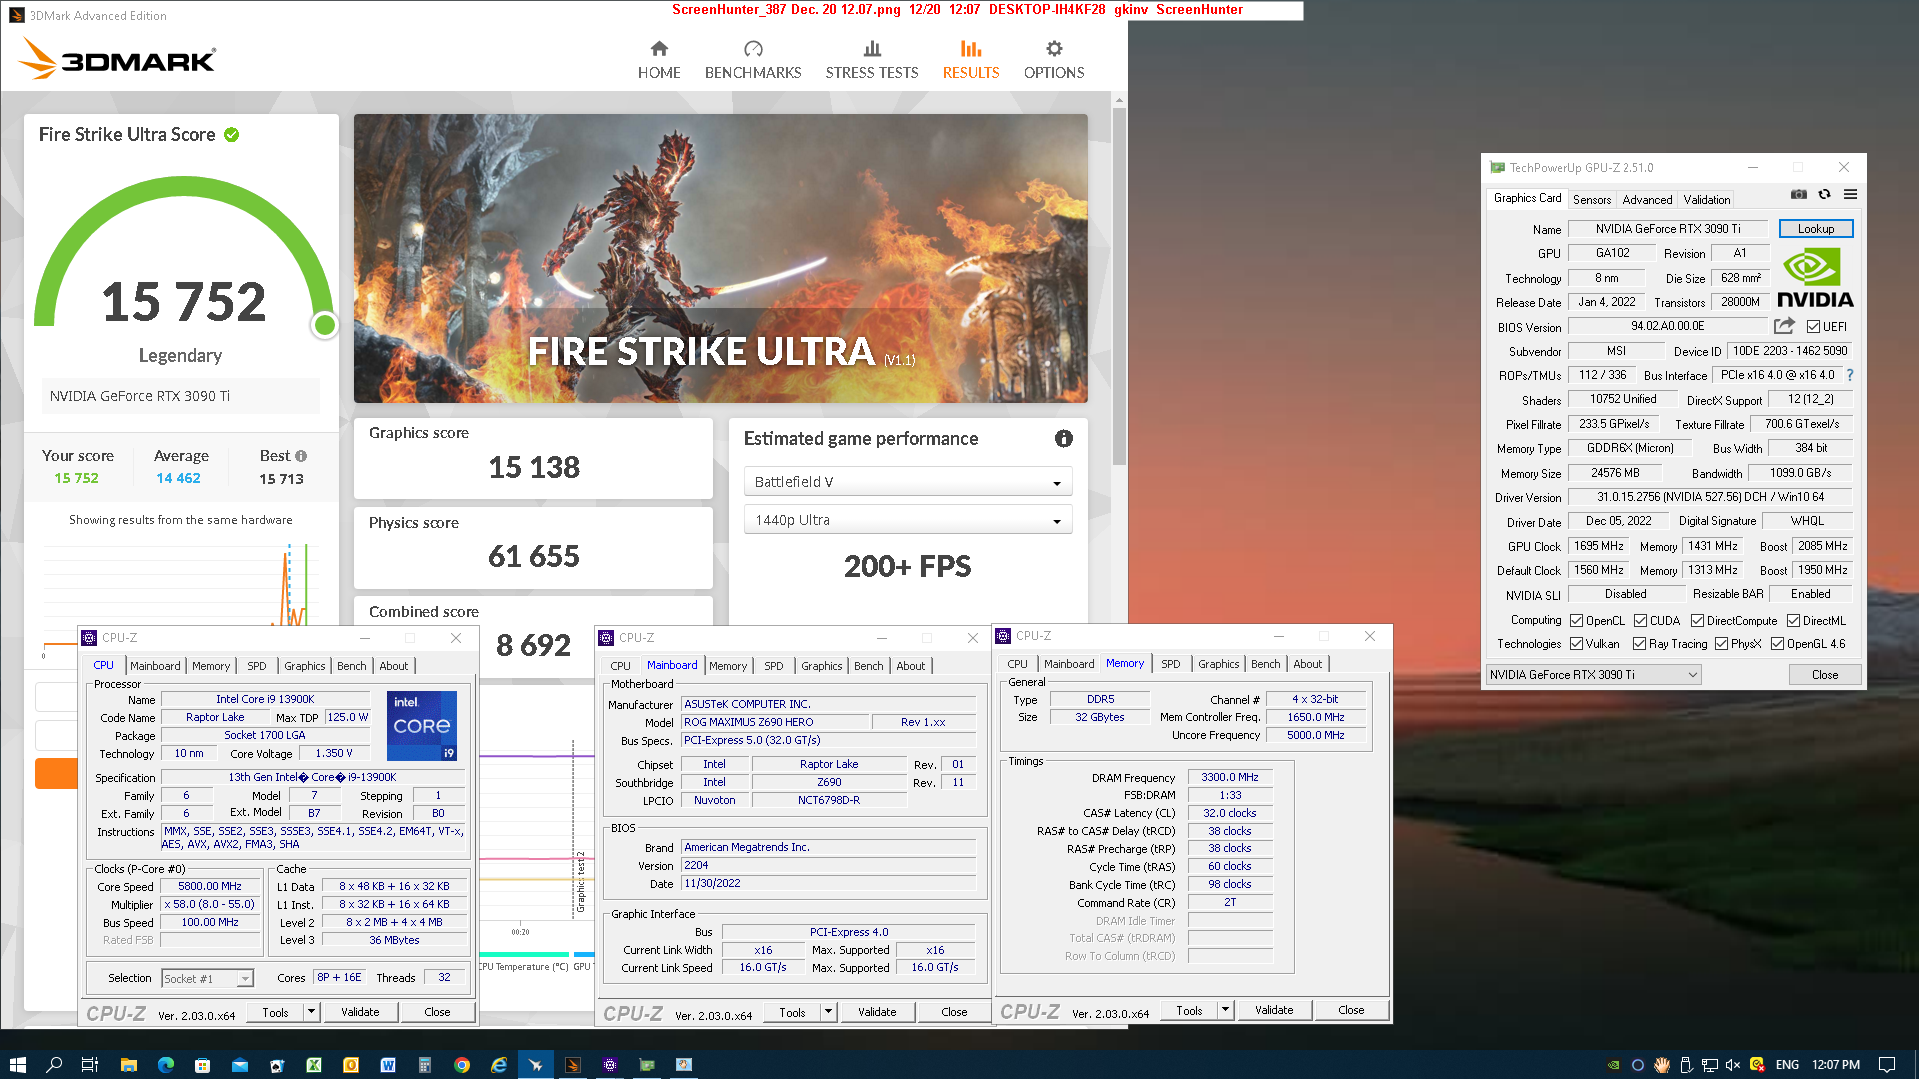This screenshot has width=1919, height=1079.
Task: Open GPU-Z Validation tab
Action: click(1706, 199)
